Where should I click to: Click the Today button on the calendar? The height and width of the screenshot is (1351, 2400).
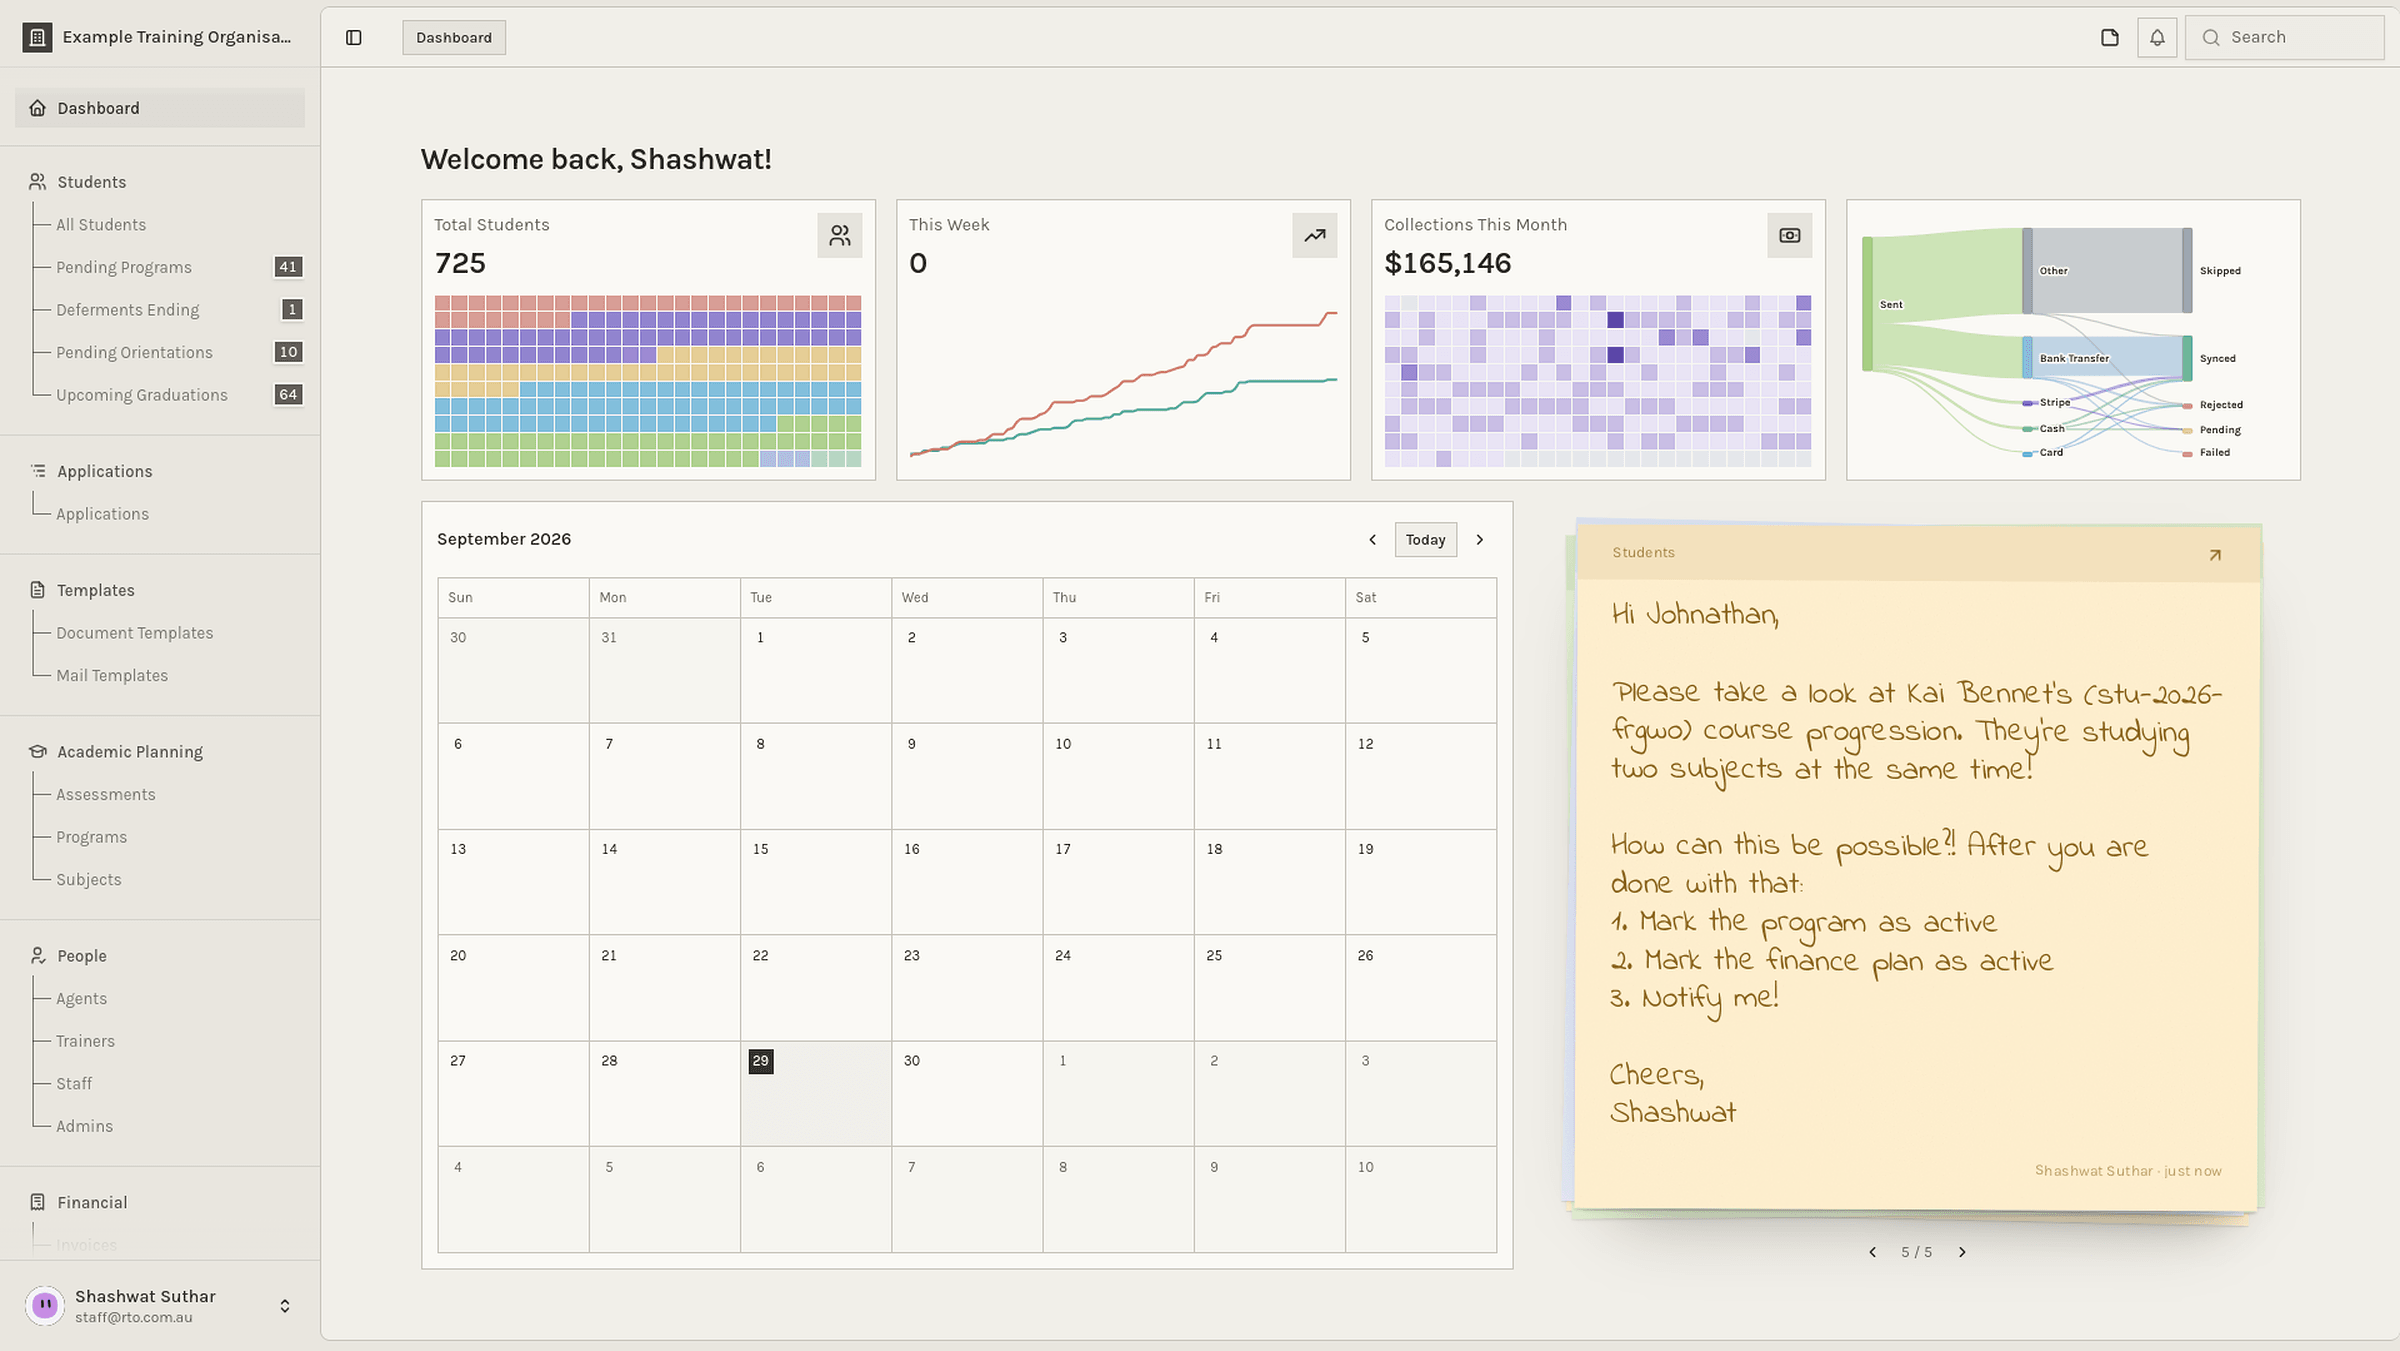click(1425, 540)
